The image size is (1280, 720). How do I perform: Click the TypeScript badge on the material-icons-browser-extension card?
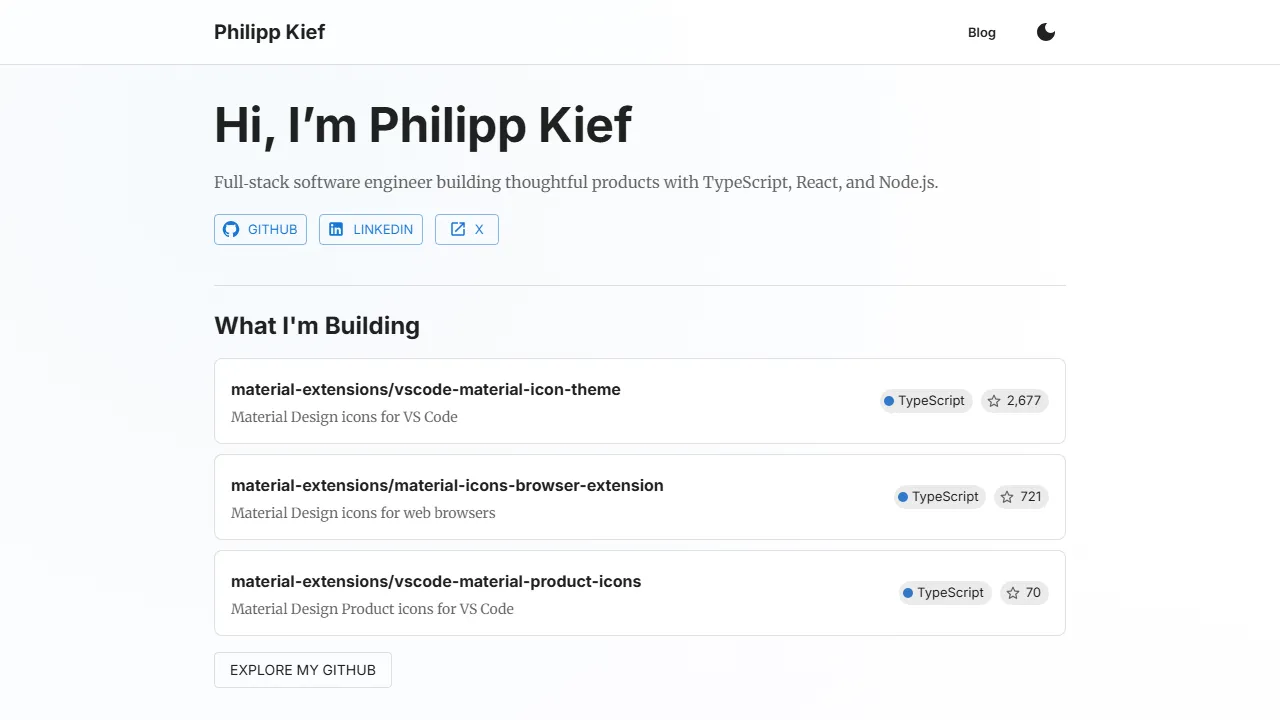[939, 497]
